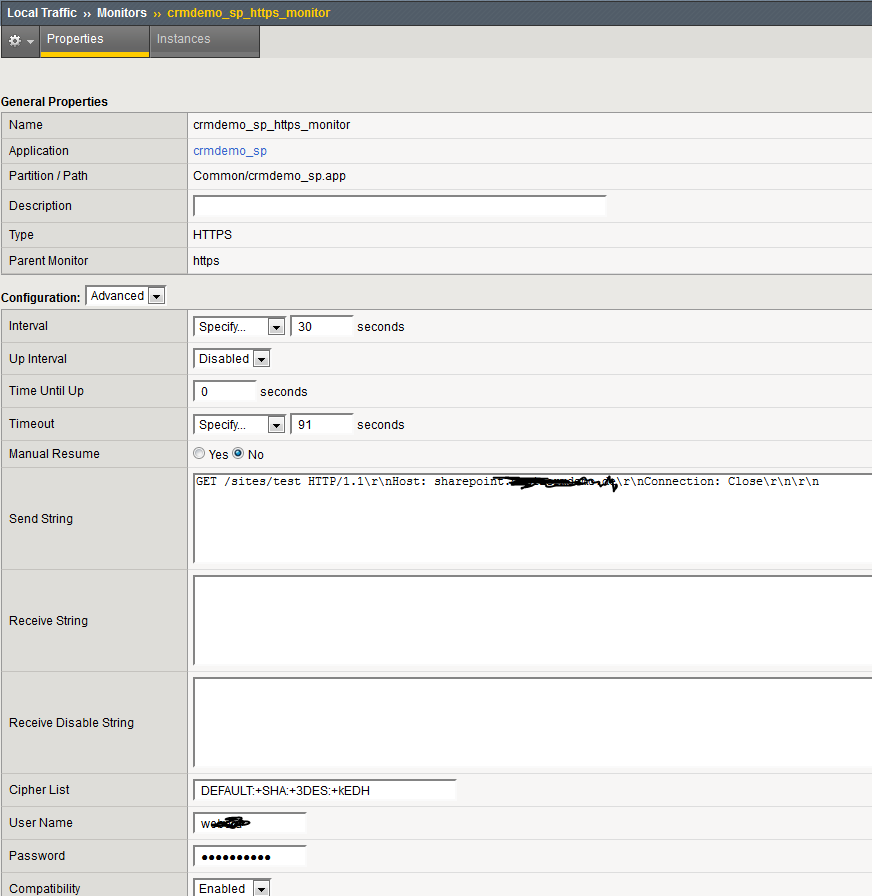The width and height of the screenshot is (872, 896).
Task: Click the gear menu dropdown arrow
Action: point(29,41)
